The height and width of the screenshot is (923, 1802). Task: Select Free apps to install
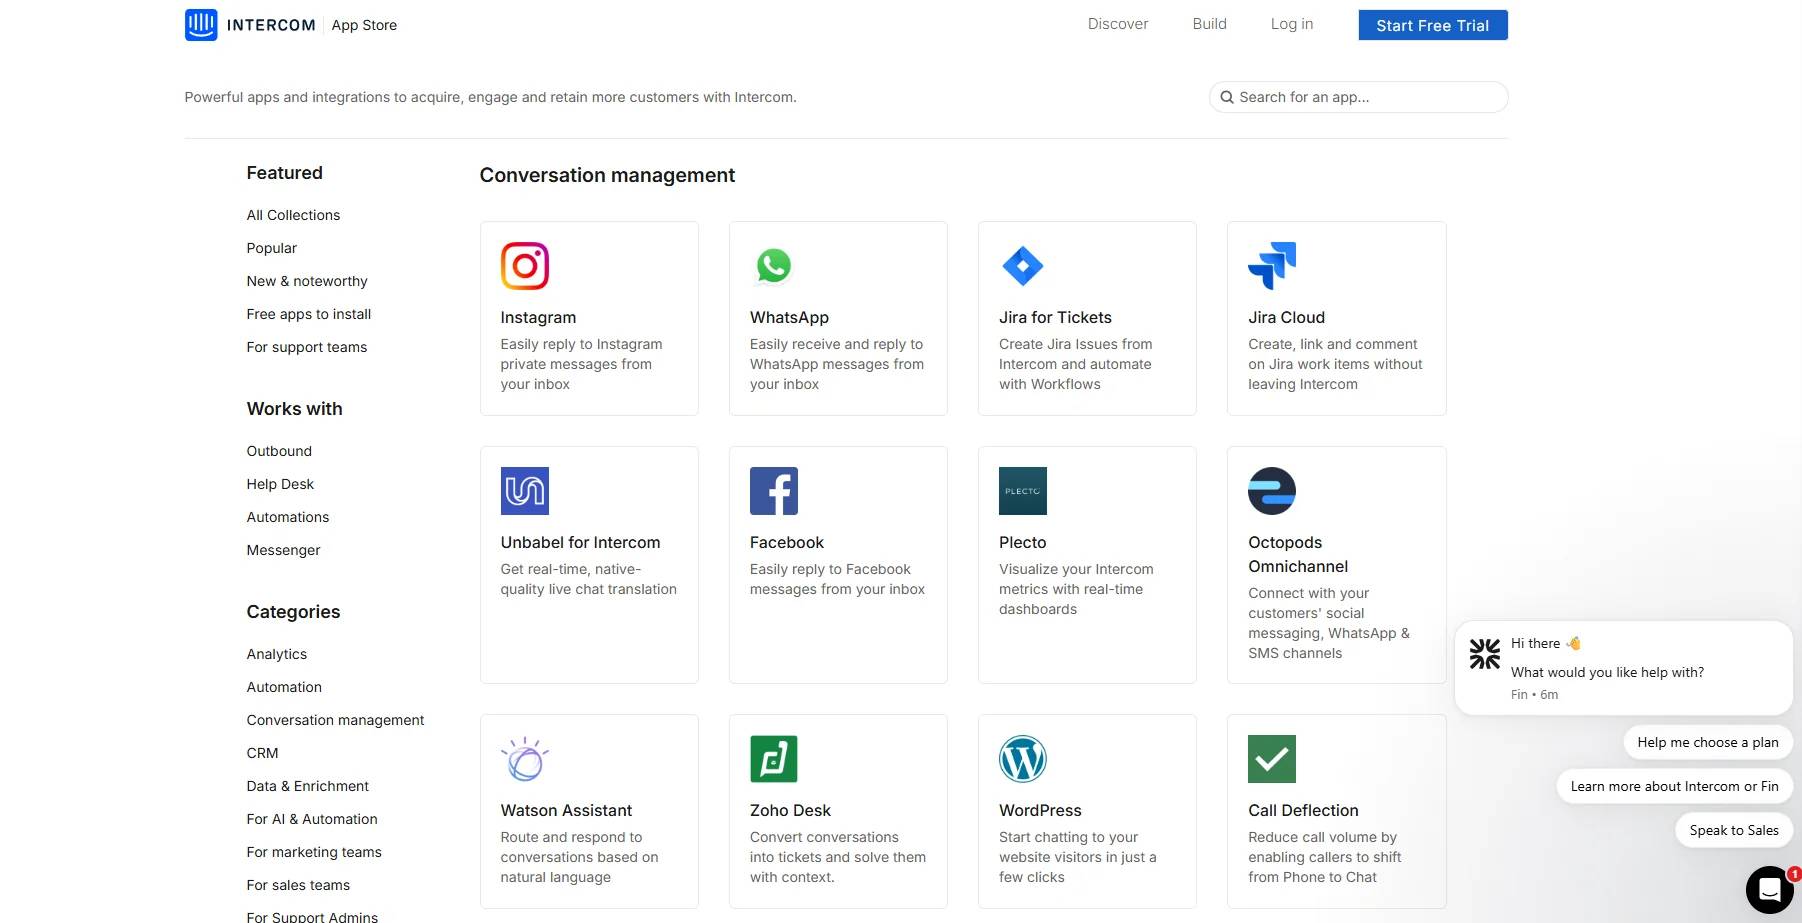click(309, 314)
